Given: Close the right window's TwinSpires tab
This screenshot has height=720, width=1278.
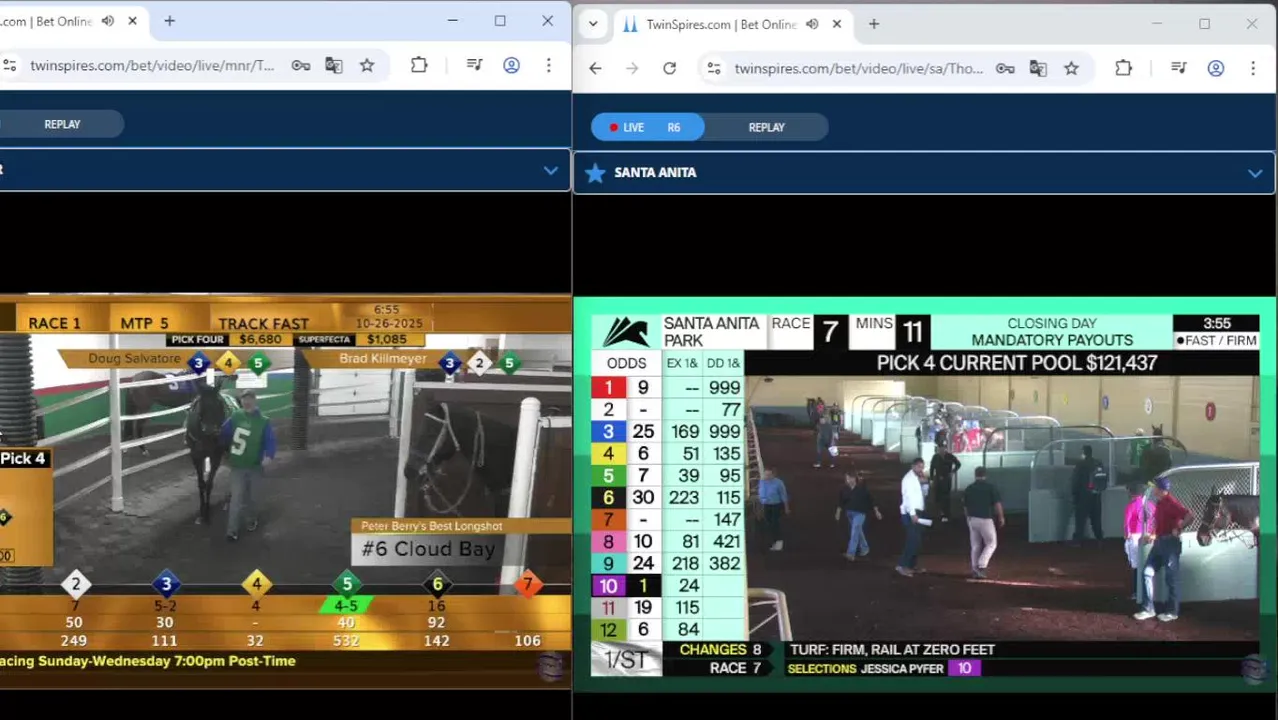Looking at the screenshot, I should click(x=836, y=24).
